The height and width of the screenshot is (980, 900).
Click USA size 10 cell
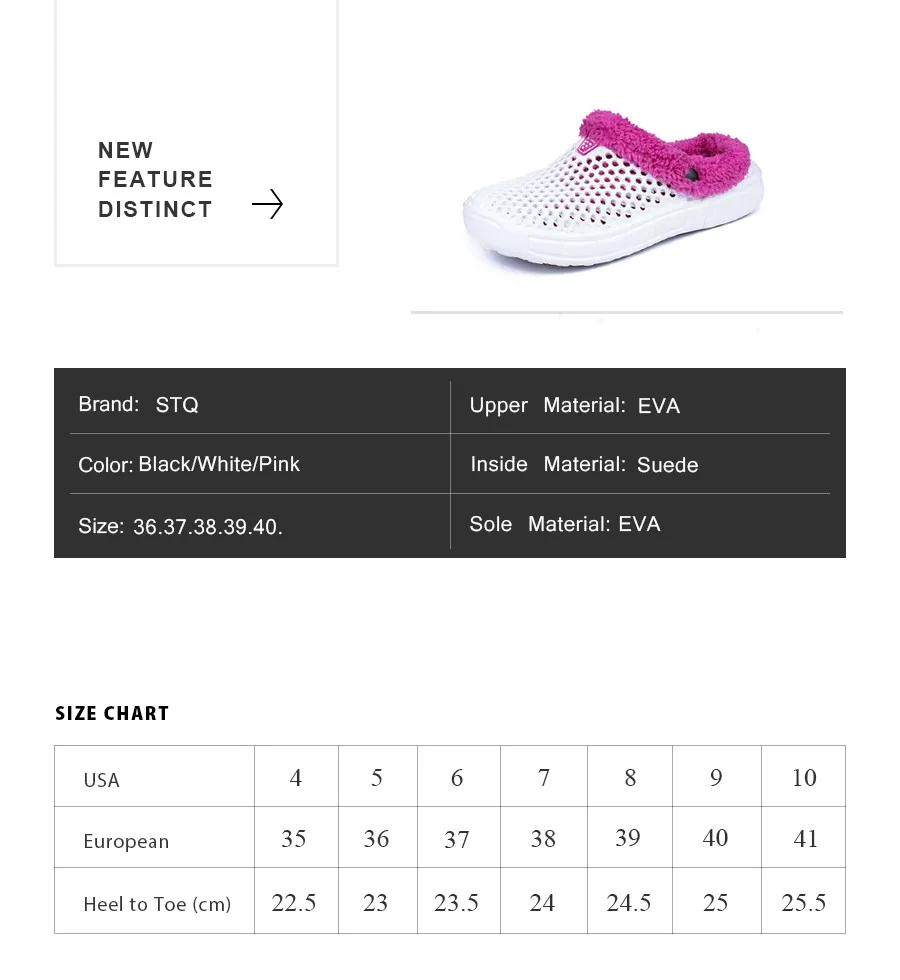(x=804, y=776)
